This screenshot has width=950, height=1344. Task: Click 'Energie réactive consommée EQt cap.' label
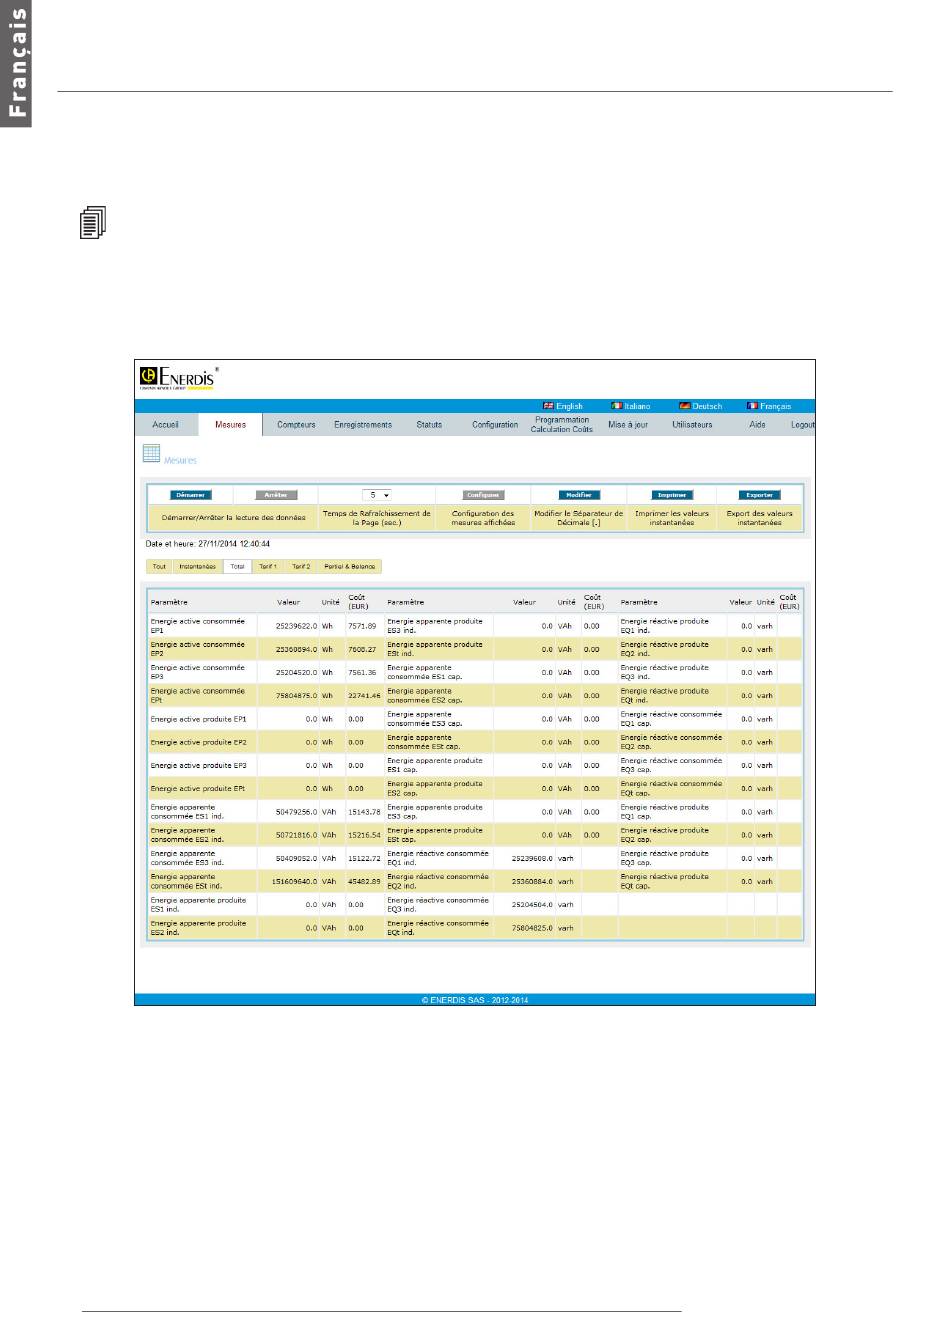pos(671,789)
